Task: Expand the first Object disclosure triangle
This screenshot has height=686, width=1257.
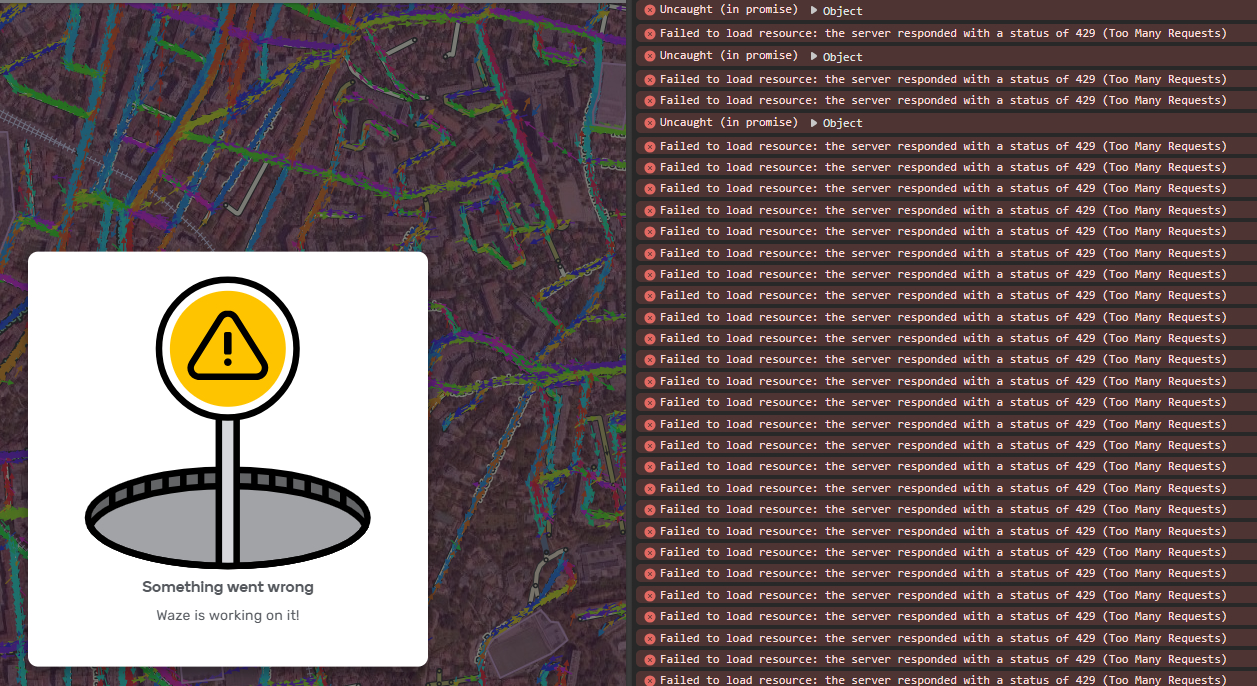Action: click(814, 11)
